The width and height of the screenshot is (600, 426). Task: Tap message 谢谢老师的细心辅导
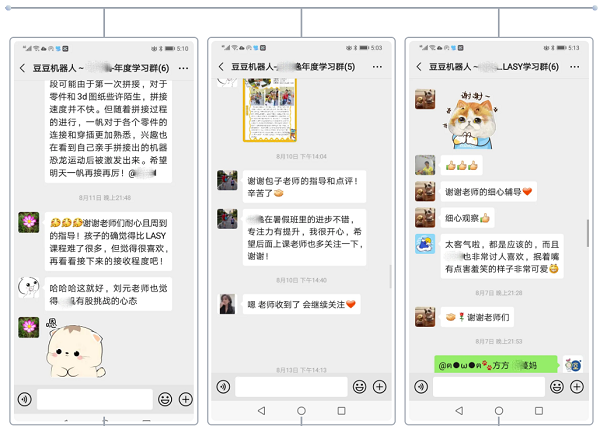(x=489, y=191)
